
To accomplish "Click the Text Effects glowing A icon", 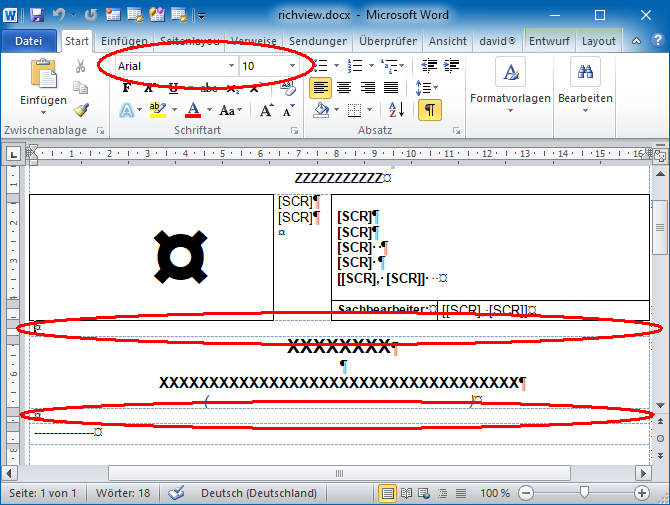I will [x=126, y=110].
